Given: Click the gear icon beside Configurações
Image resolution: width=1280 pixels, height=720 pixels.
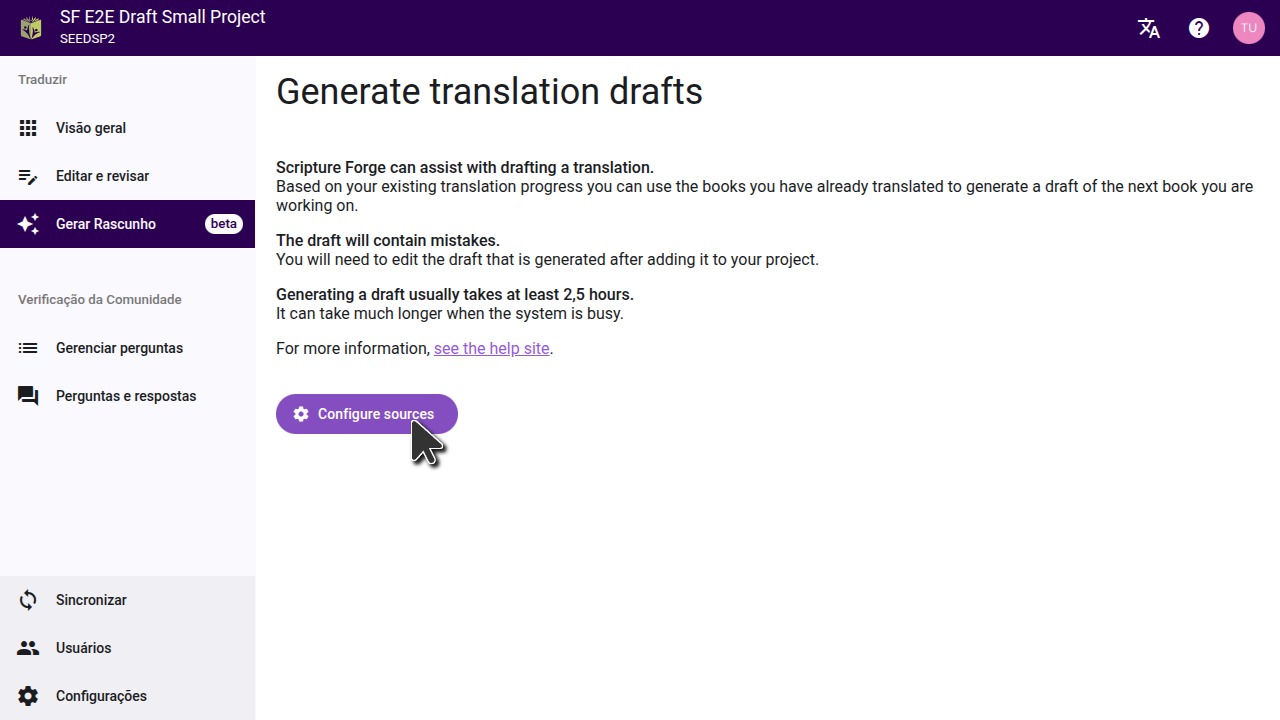Looking at the screenshot, I should (x=28, y=696).
